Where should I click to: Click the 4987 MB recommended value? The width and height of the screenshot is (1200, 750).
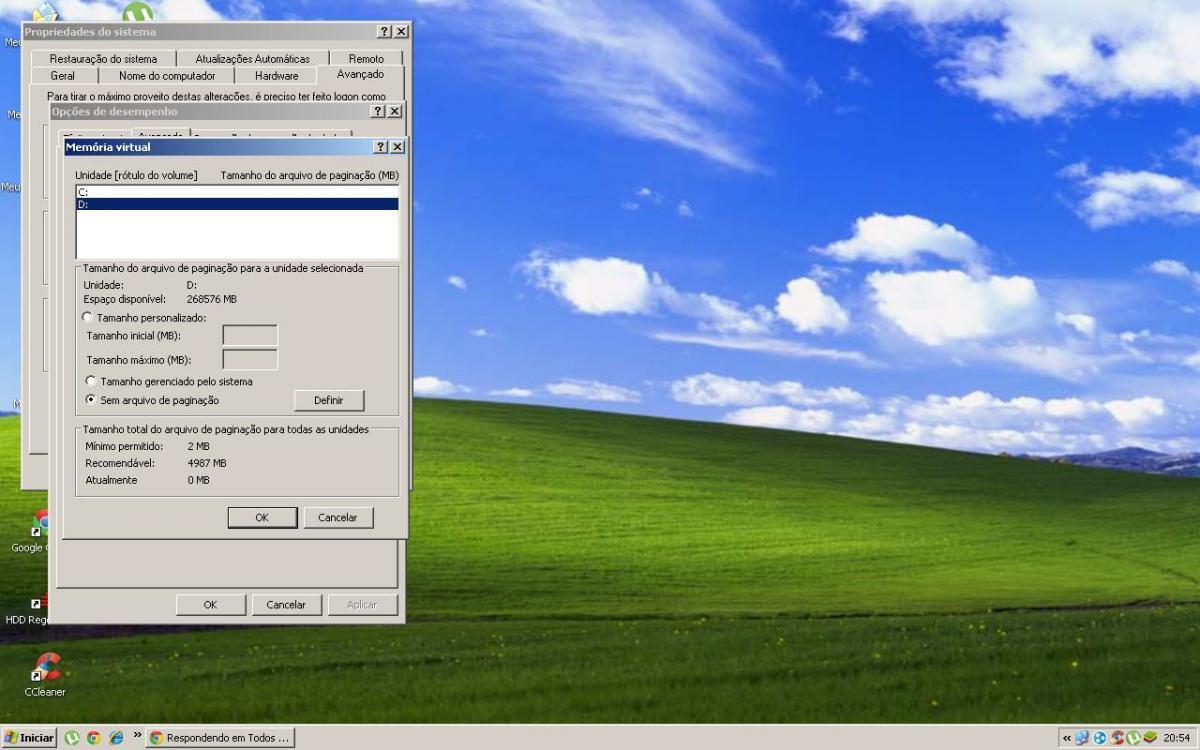coord(207,463)
